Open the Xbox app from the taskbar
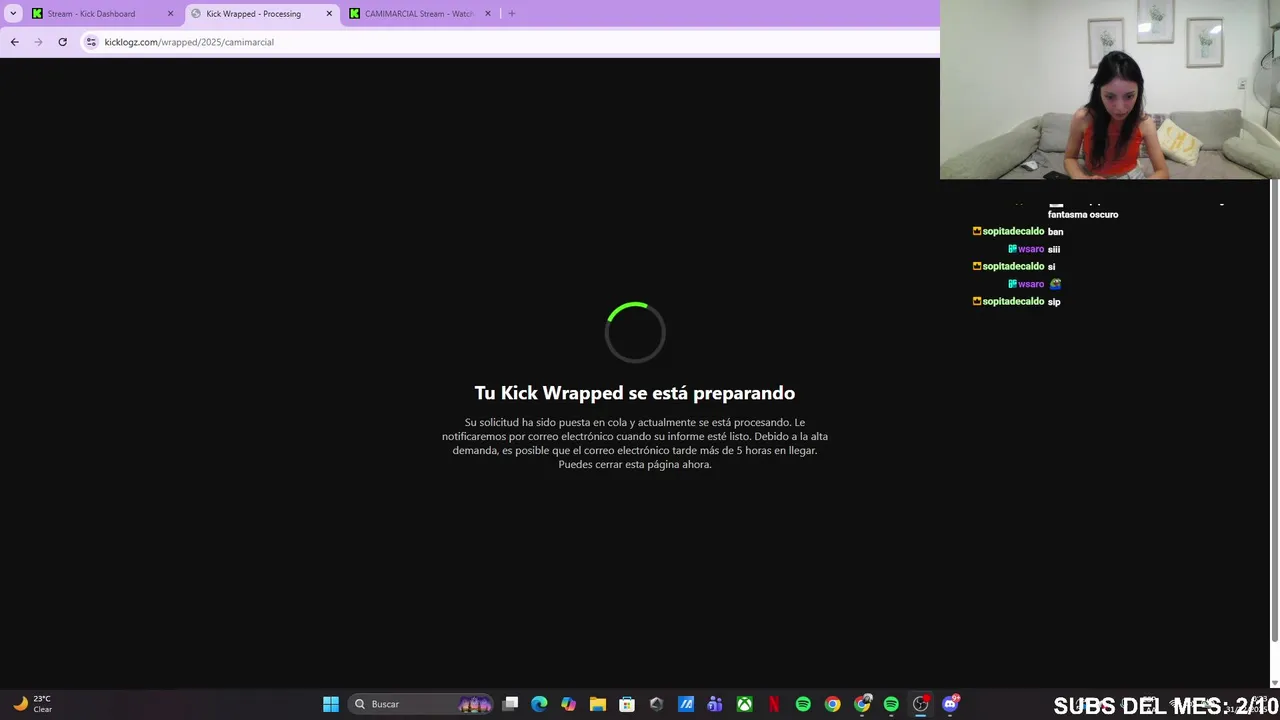Screen dimensions: 1280x720 click(744, 704)
